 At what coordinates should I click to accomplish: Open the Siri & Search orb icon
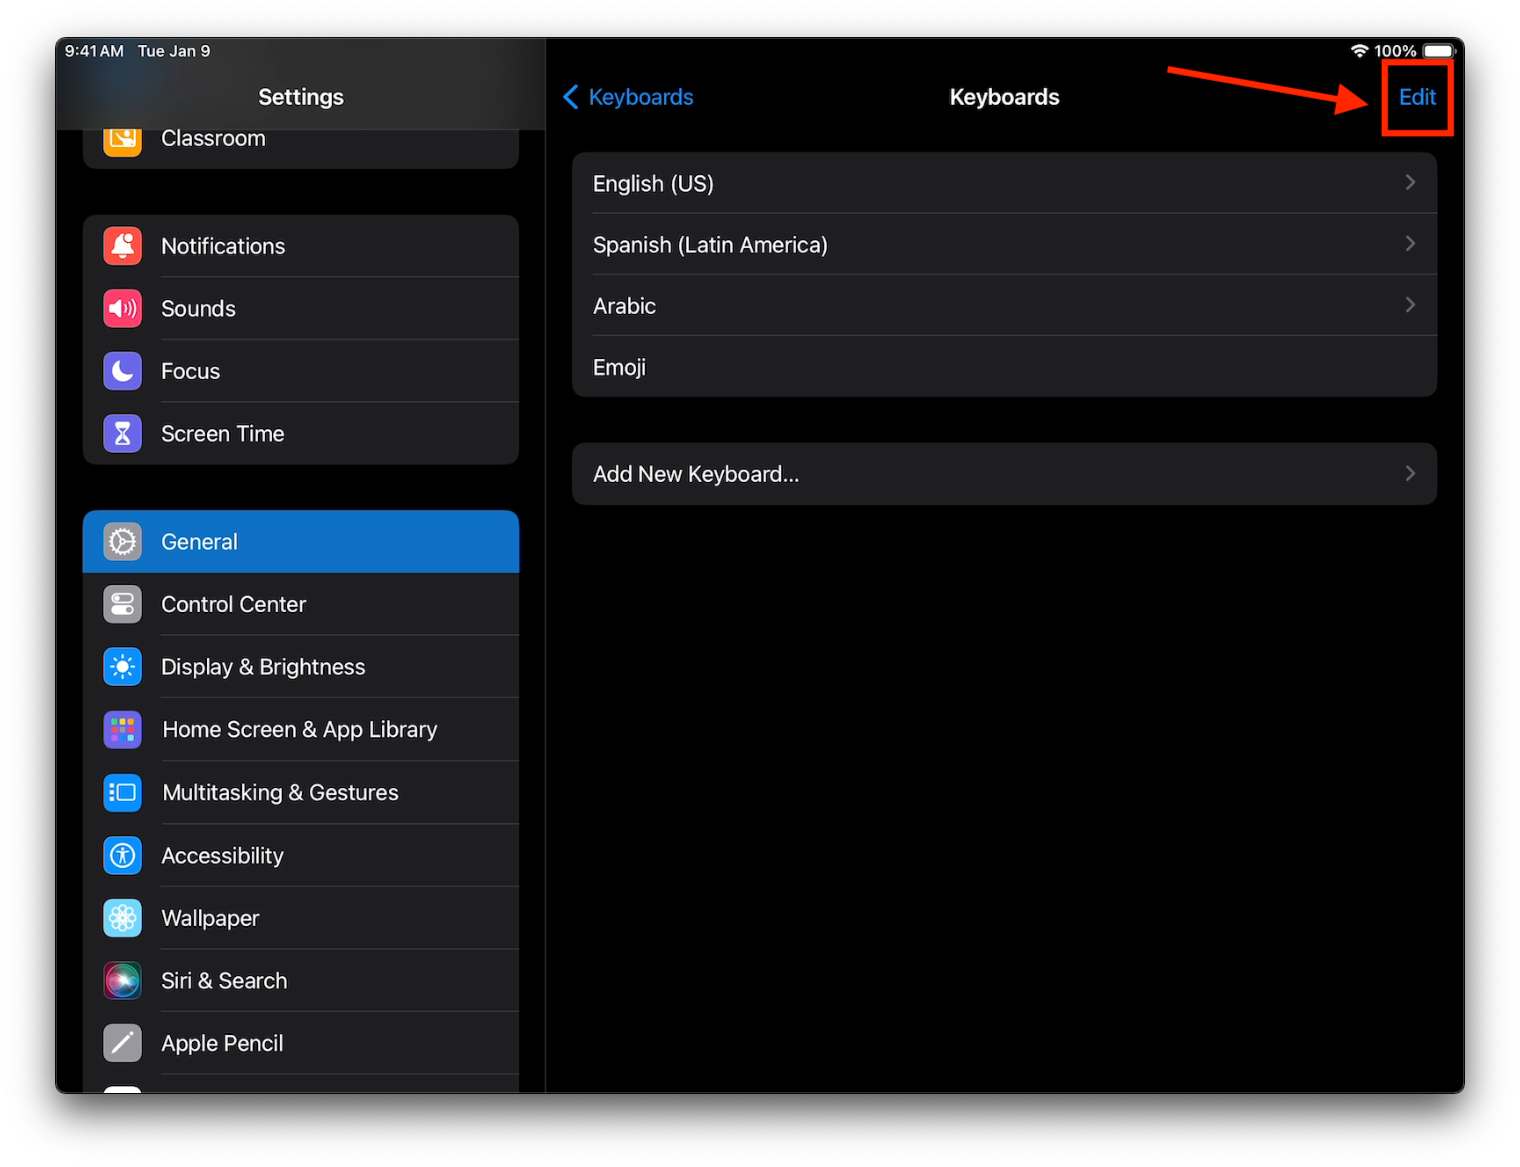(x=122, y=981)
